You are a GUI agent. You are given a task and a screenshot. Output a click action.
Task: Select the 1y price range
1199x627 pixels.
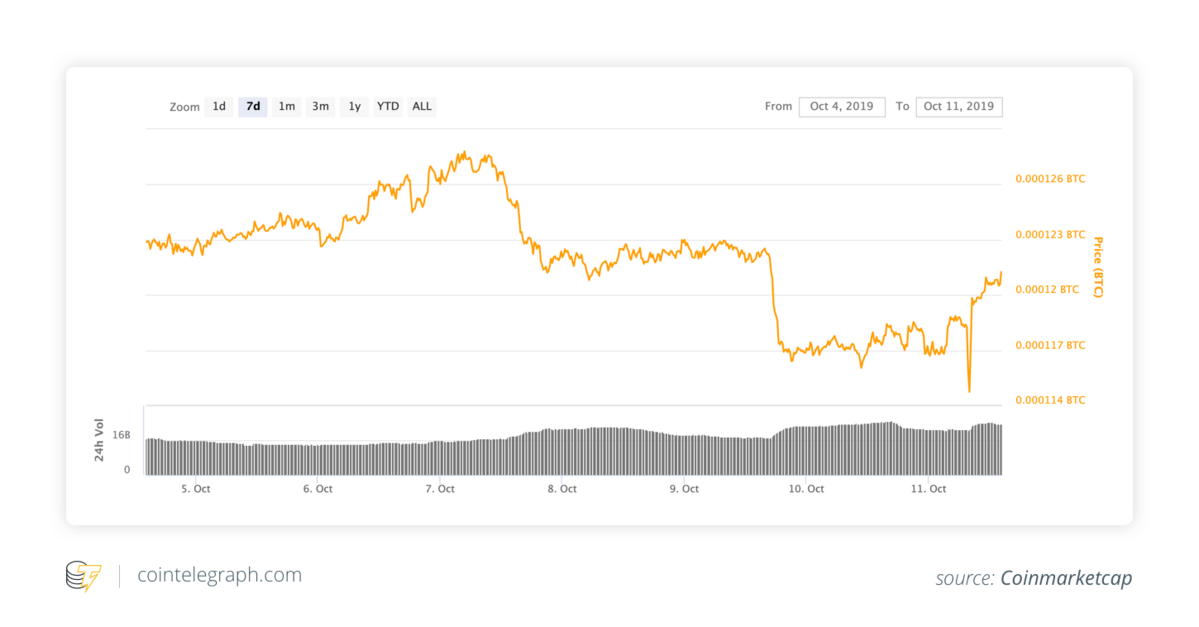point(353,106)
